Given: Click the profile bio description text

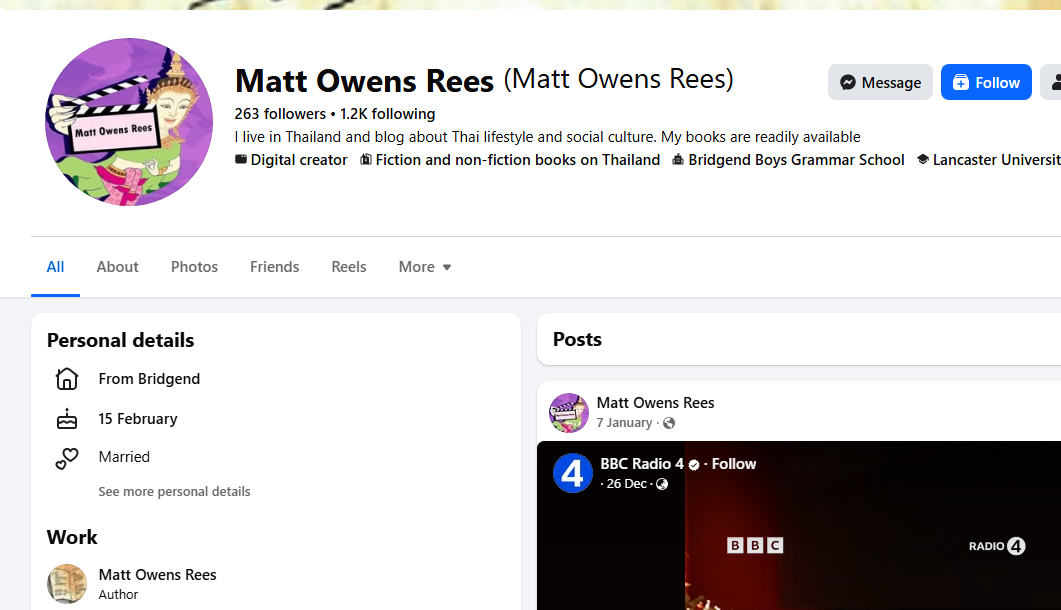Looking at the screenshot, I should tap(547, 137).
